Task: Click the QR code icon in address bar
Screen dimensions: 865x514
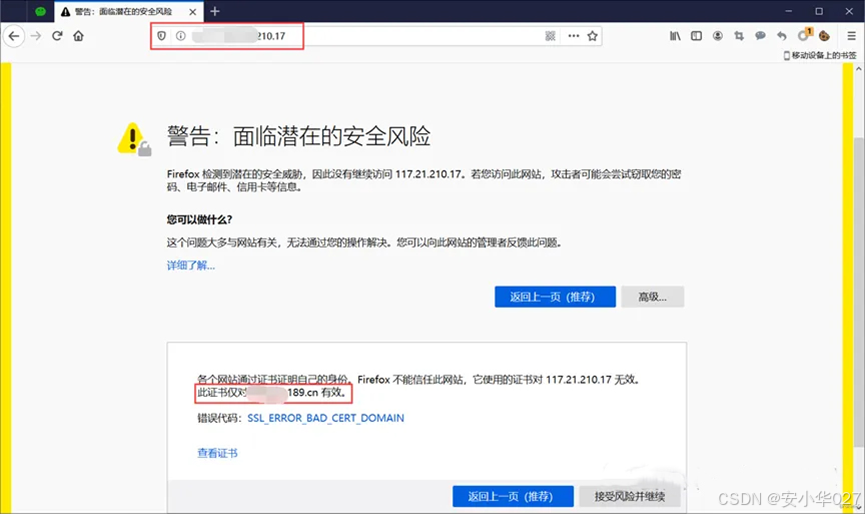Action: (x=550, y=36)
